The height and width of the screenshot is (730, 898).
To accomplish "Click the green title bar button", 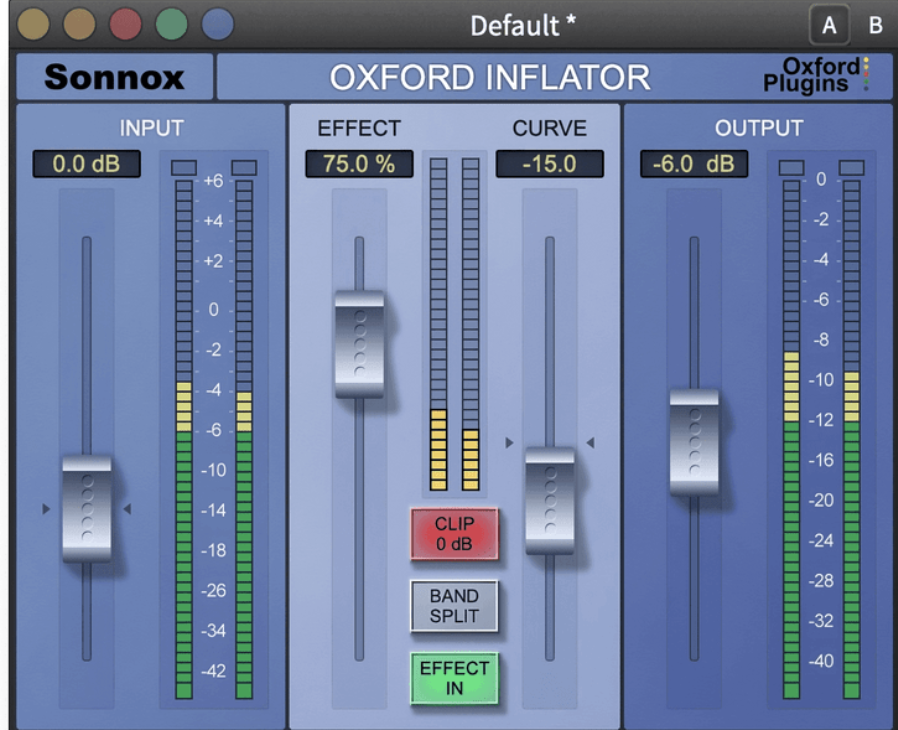I will click(x=171, y=24).
